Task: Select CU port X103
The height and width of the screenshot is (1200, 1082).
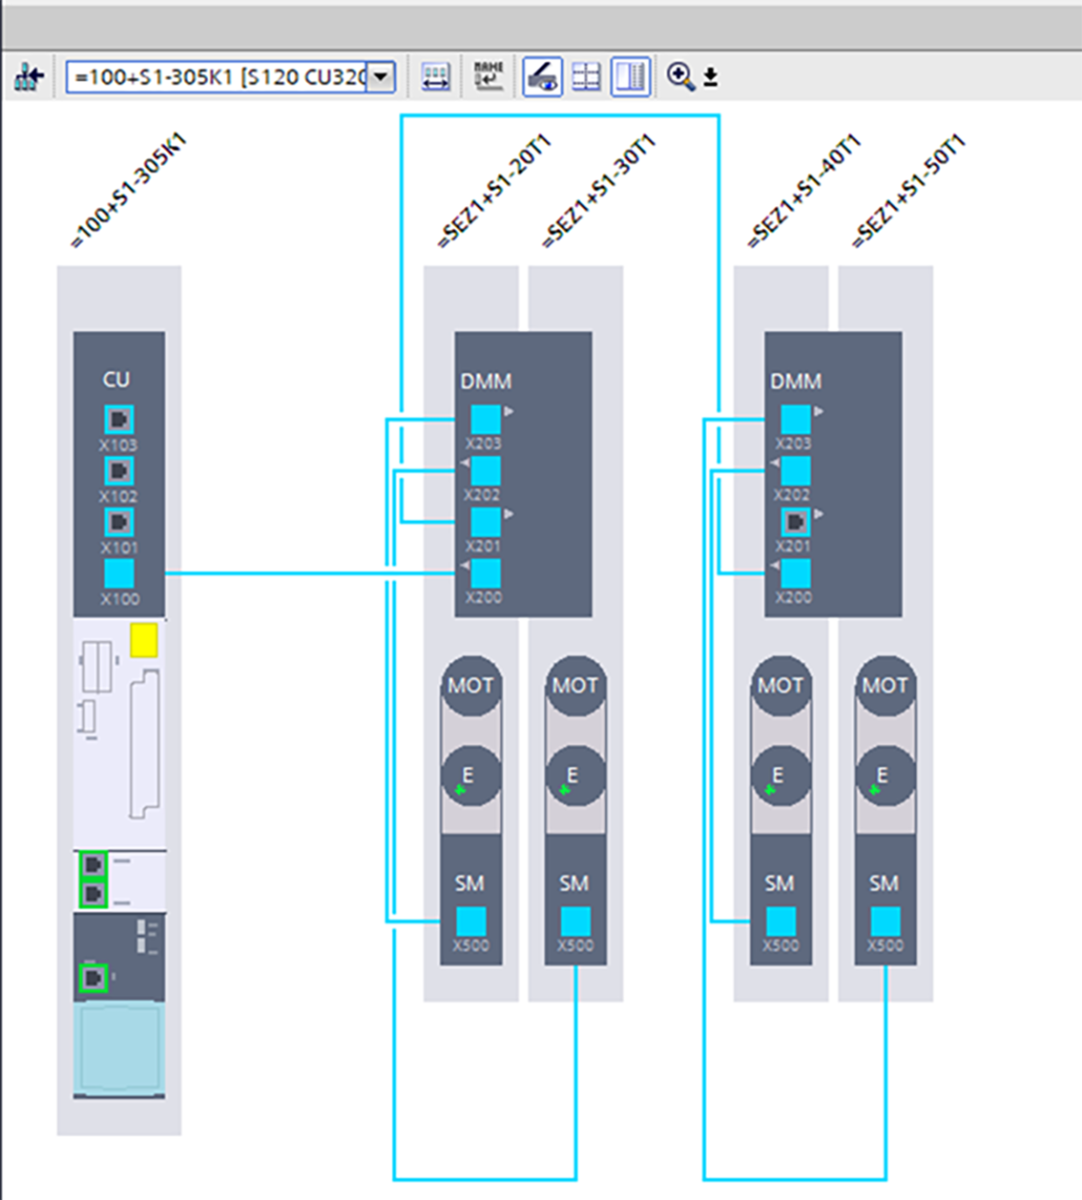Action: coord(119,419)
